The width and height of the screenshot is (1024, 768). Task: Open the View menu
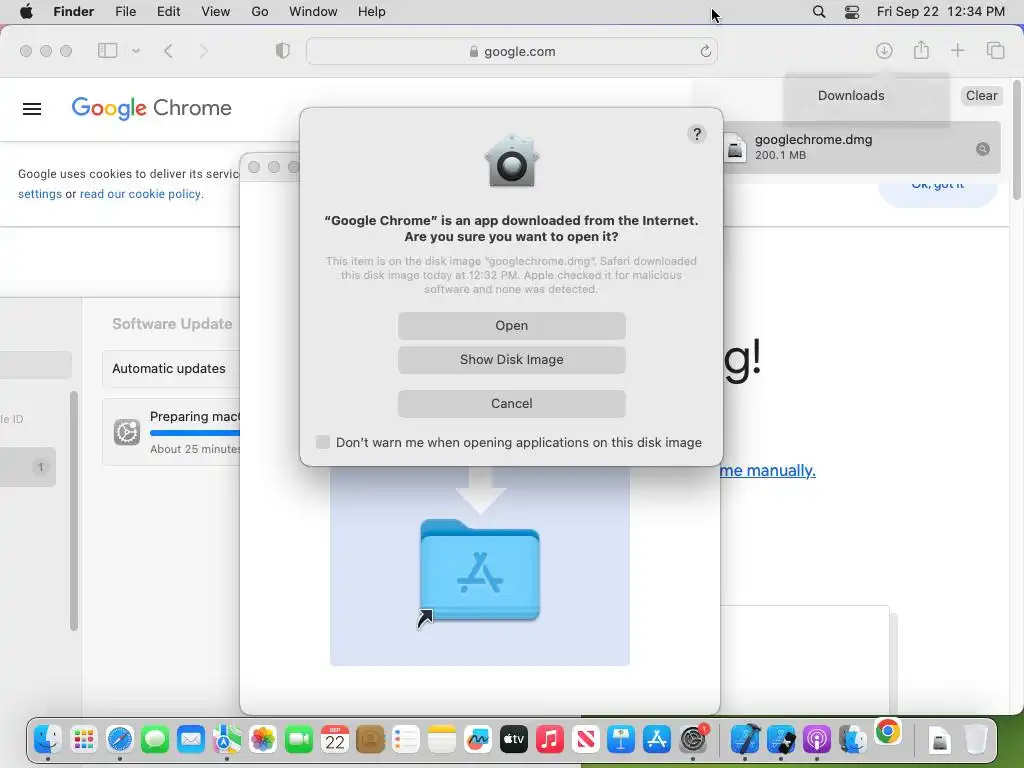click(x=216, y=12)
